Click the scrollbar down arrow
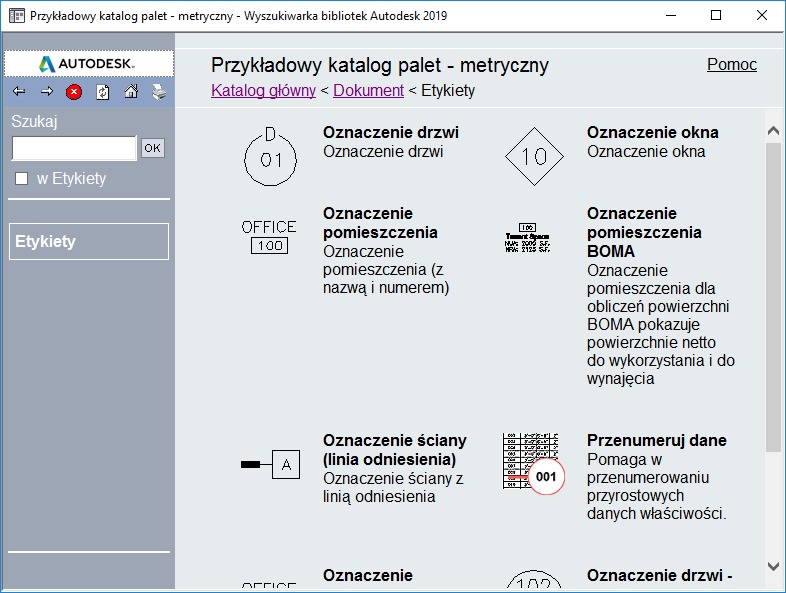Screen dimensions: 786x593 (x=773, y=566)
